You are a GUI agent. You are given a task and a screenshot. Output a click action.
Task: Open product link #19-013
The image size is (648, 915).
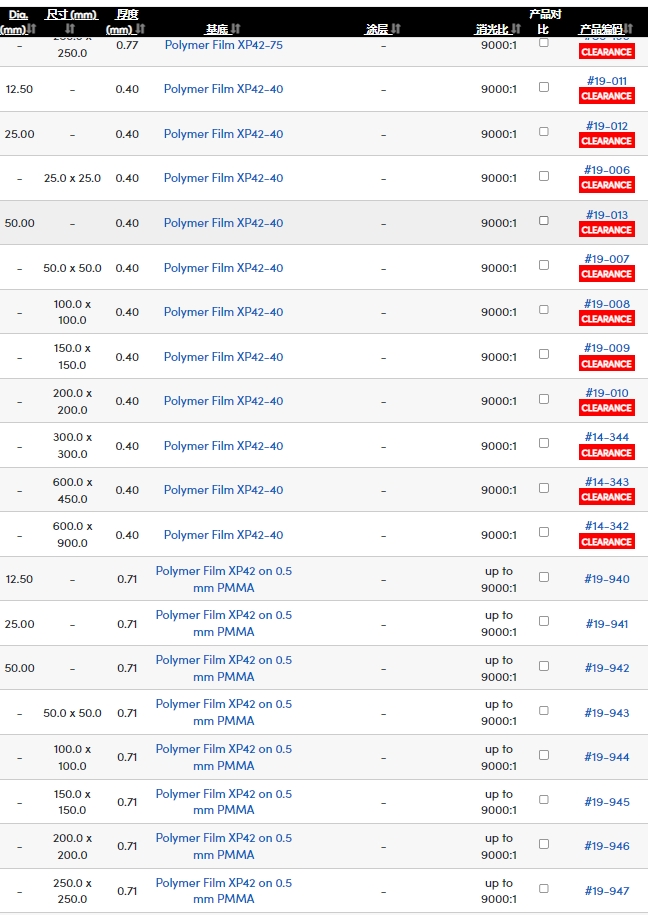[x=607, y=215]
